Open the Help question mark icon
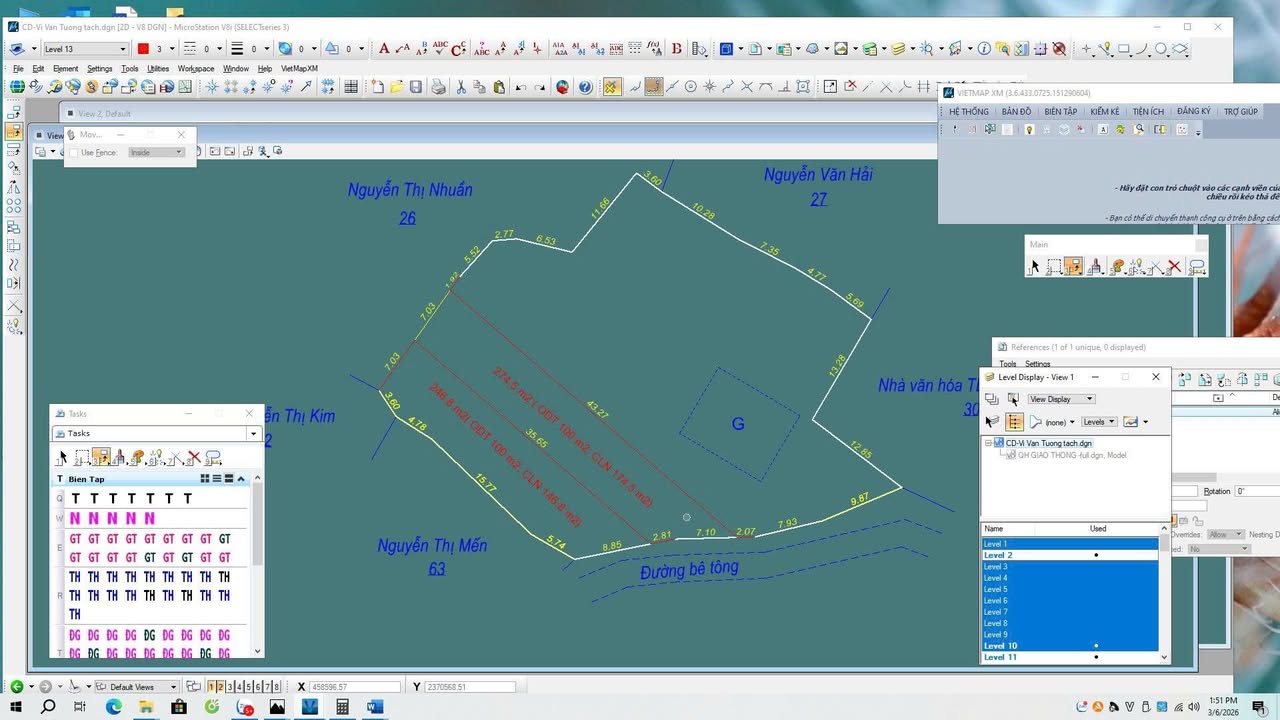The image size is (1280, 720). (585, 87)
